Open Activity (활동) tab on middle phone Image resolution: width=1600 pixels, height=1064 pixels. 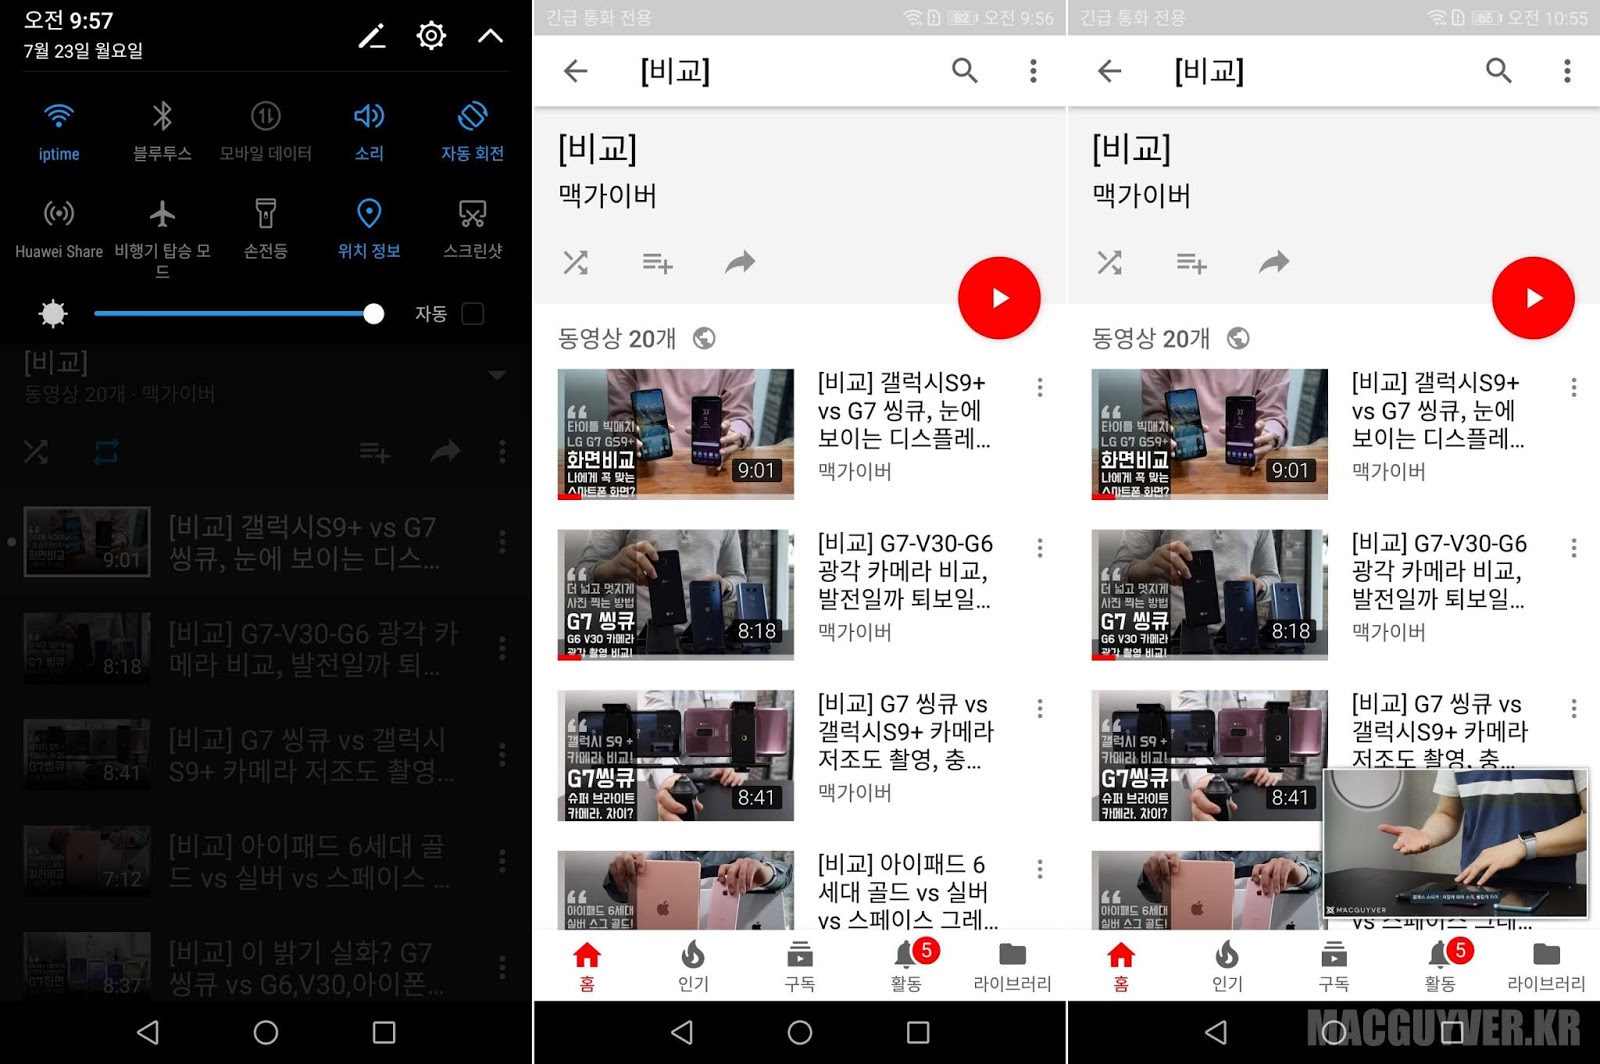pos(908,966)
